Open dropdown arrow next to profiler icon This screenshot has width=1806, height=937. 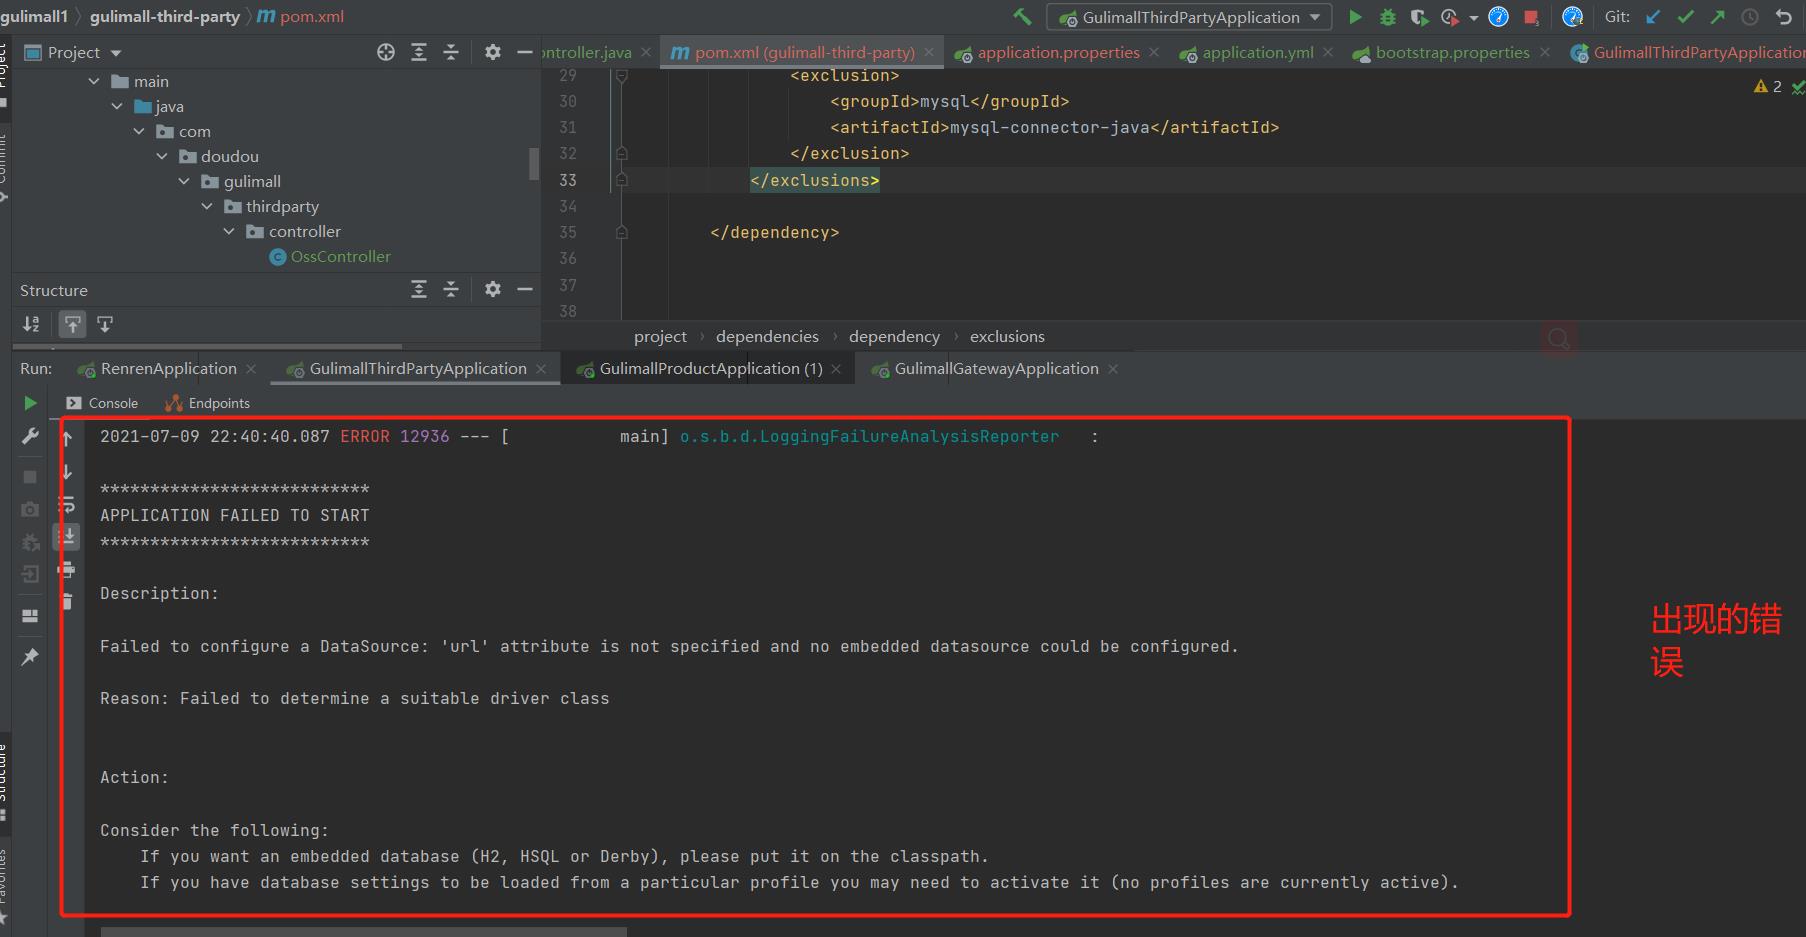click(x=1473, y=18)
